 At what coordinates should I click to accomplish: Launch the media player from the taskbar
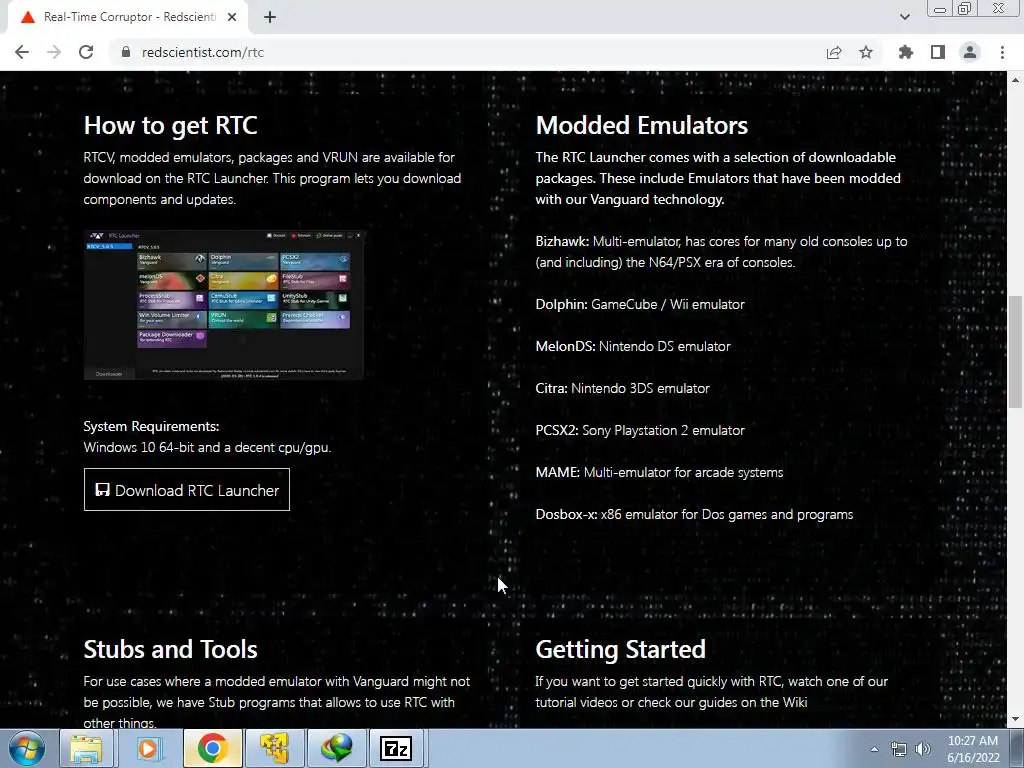click(148, 748)
